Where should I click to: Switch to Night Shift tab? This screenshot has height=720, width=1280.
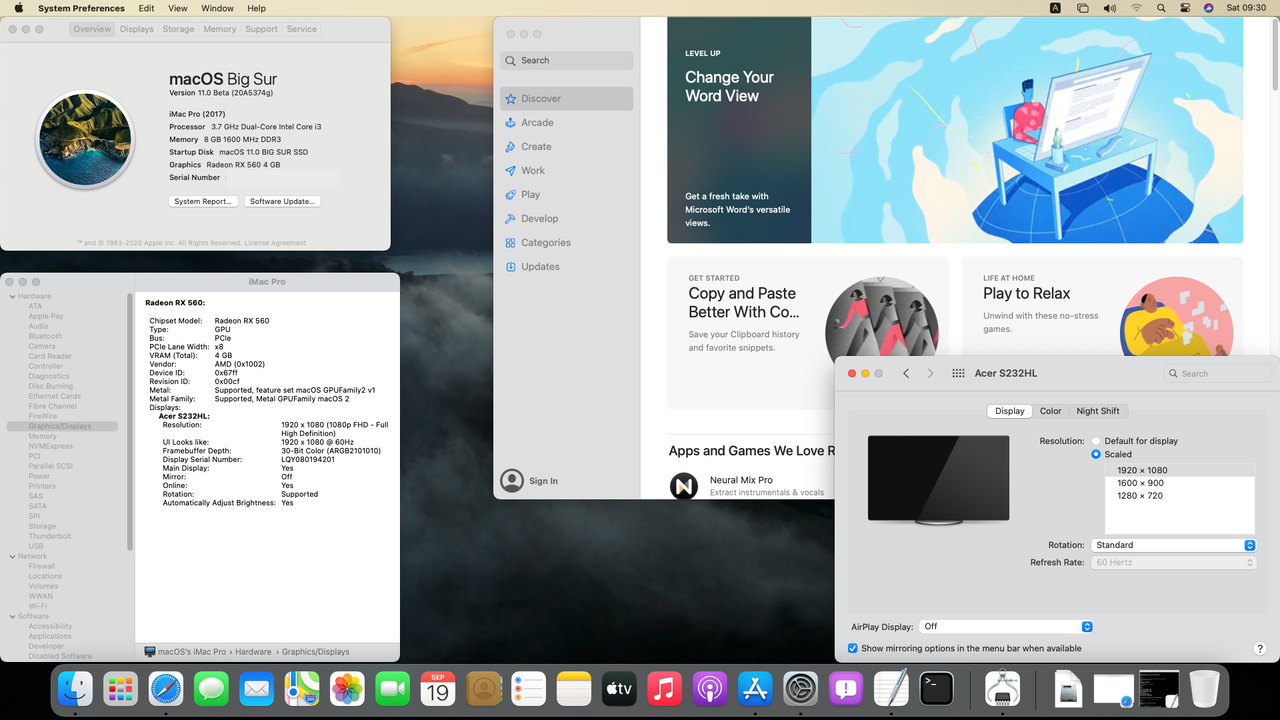click(1098, 411)
